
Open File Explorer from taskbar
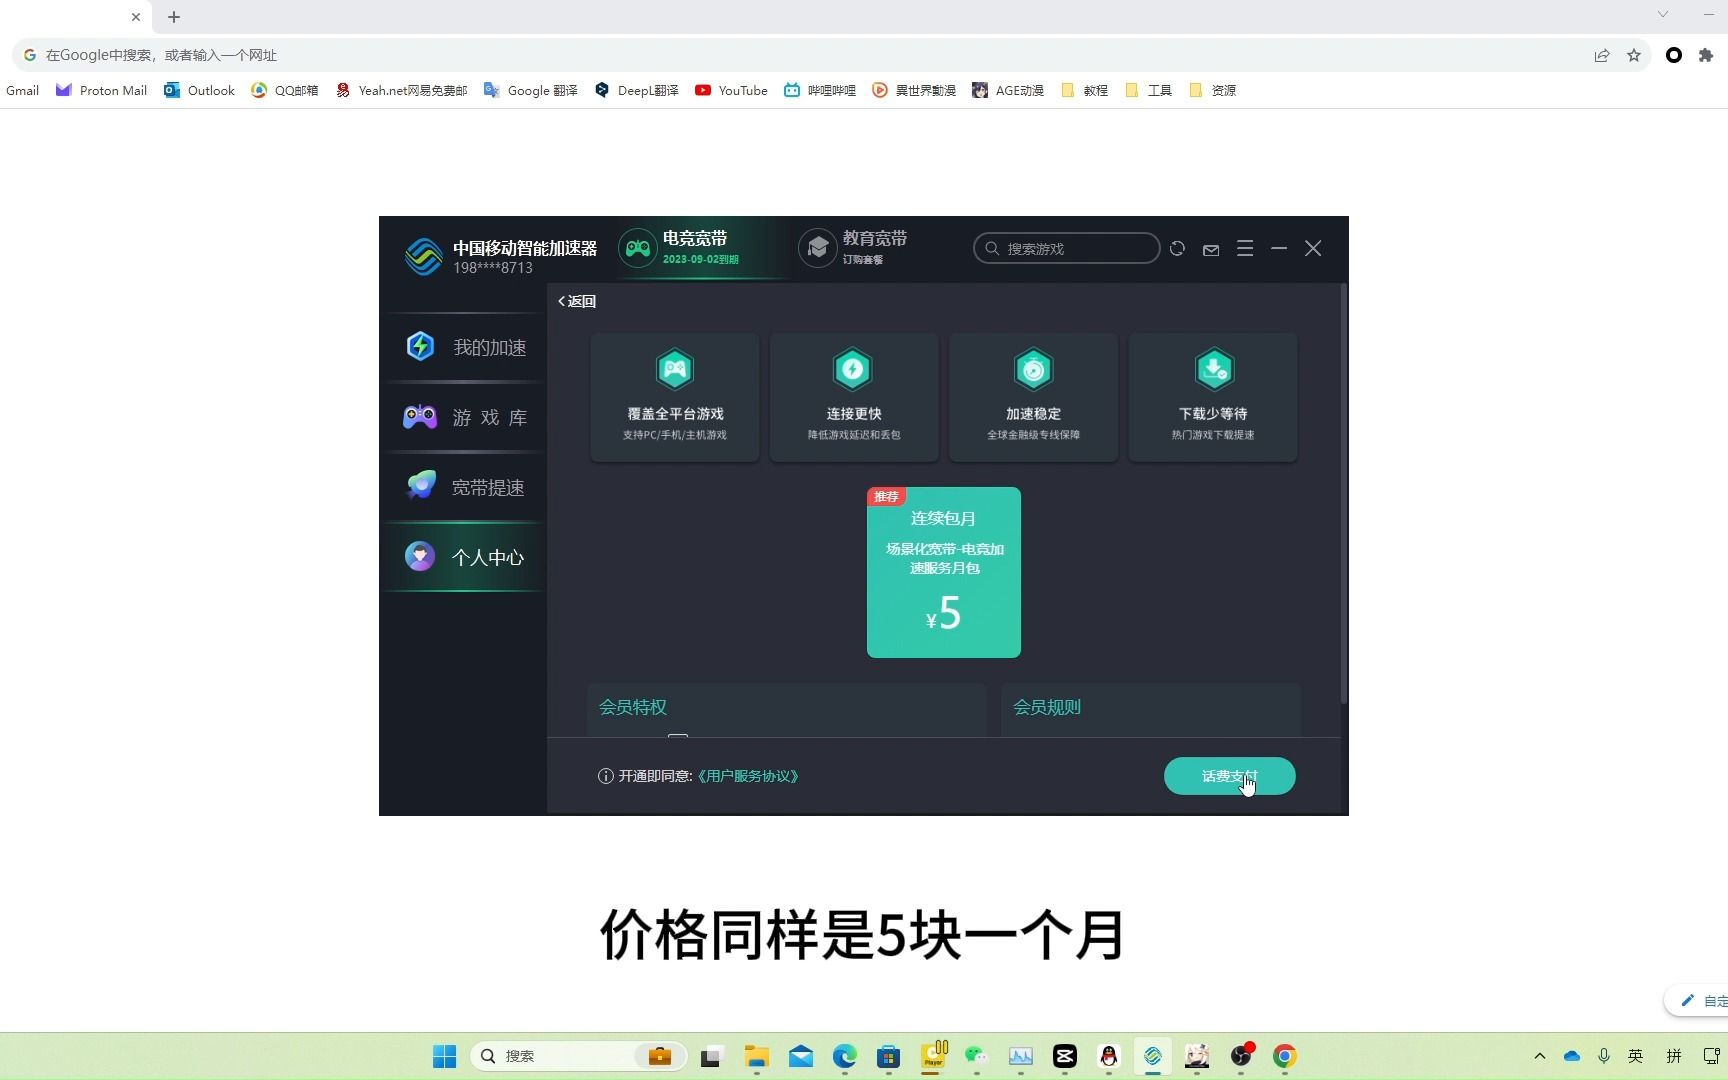(757, 1056)
